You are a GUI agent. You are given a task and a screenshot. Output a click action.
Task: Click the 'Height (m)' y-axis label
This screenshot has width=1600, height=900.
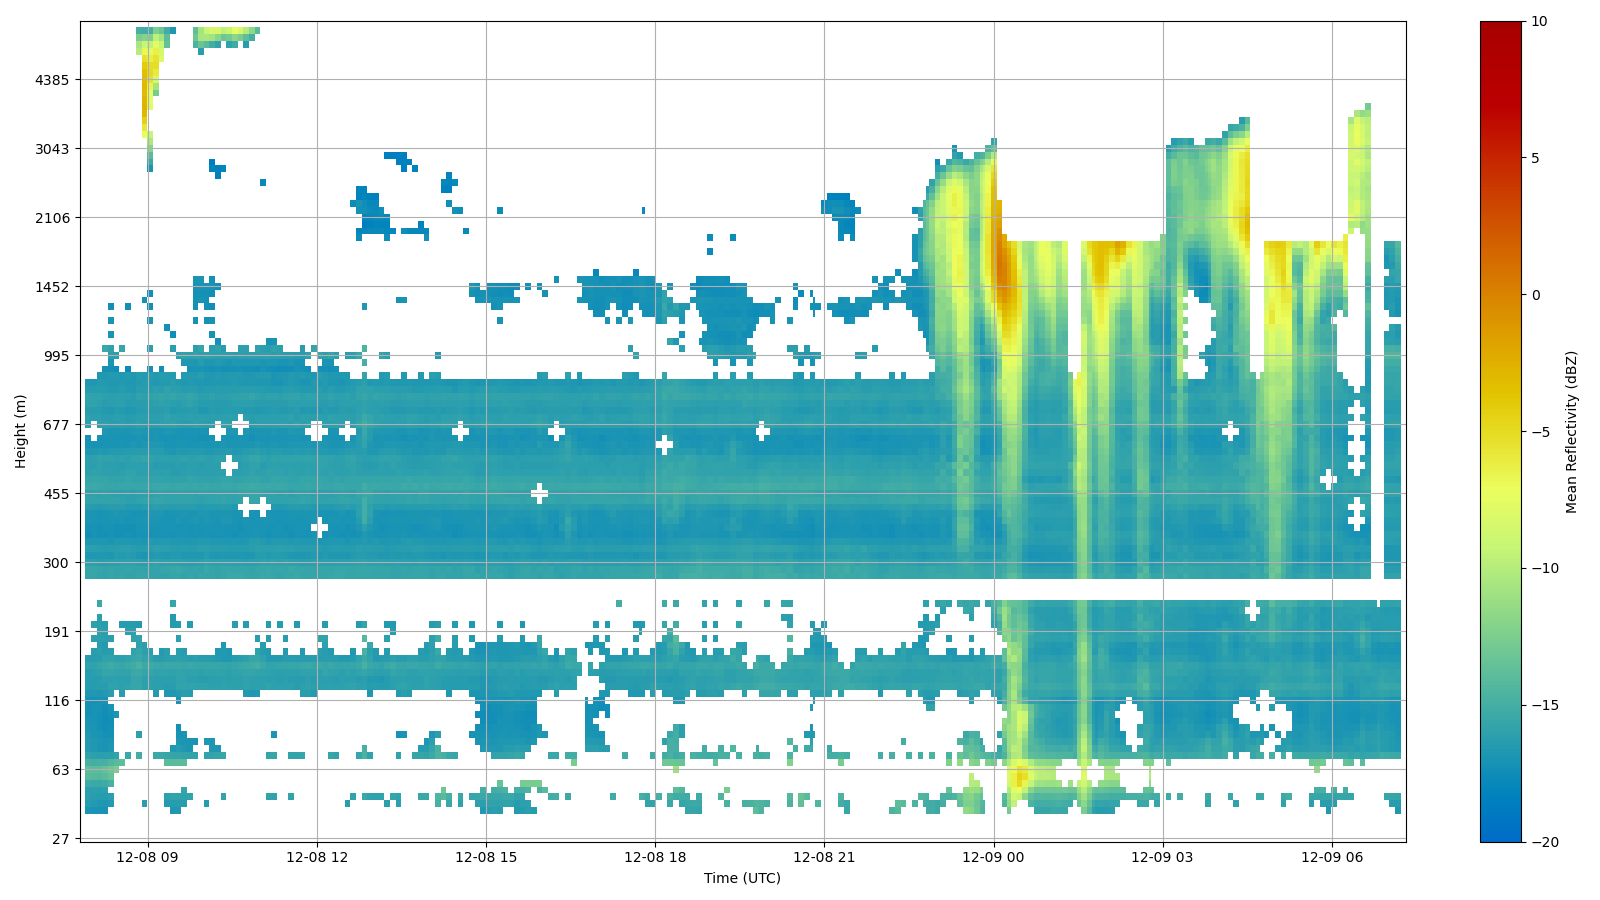tap(20, 431)
